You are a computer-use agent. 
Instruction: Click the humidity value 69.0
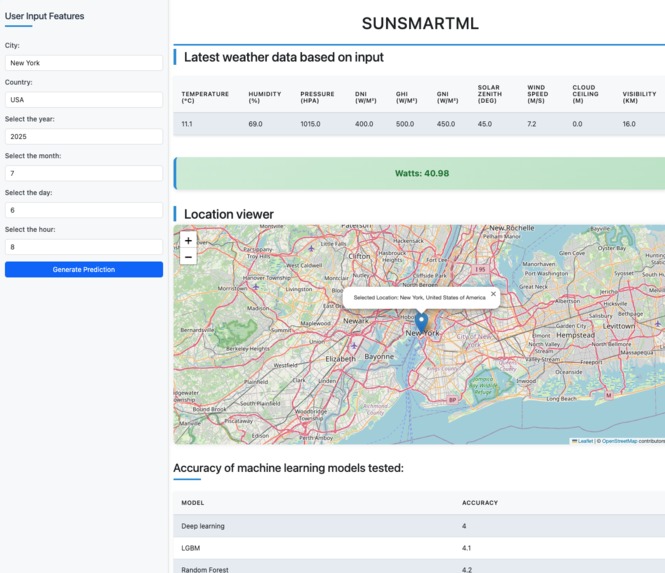(255, 124)
